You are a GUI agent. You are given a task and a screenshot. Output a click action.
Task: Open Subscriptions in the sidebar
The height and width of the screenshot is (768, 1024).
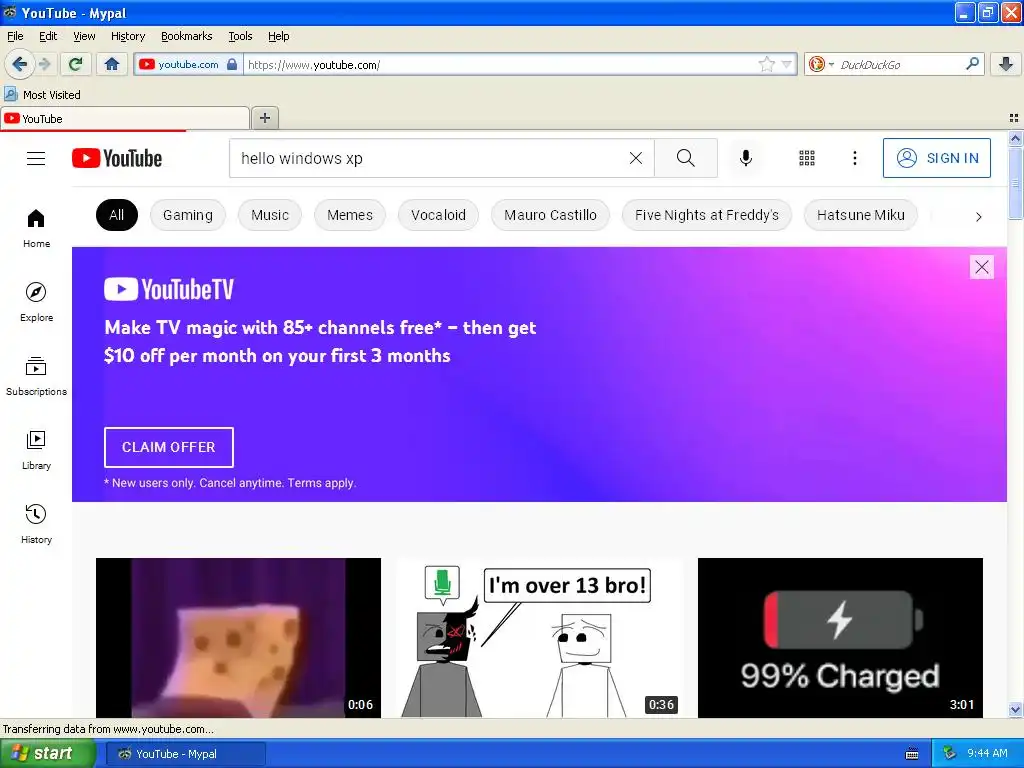(36, 376)
